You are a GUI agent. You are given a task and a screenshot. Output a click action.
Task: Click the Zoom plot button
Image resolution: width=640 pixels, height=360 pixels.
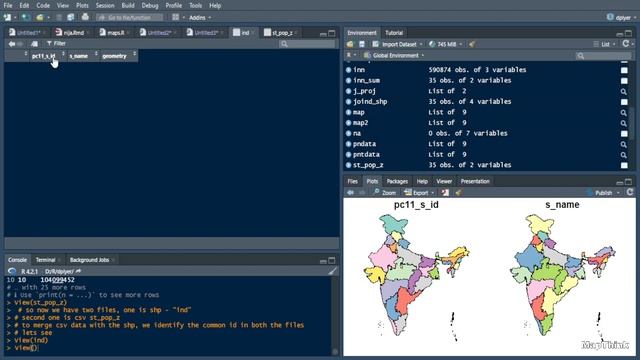pyautogui.click(x=385, y=193)
